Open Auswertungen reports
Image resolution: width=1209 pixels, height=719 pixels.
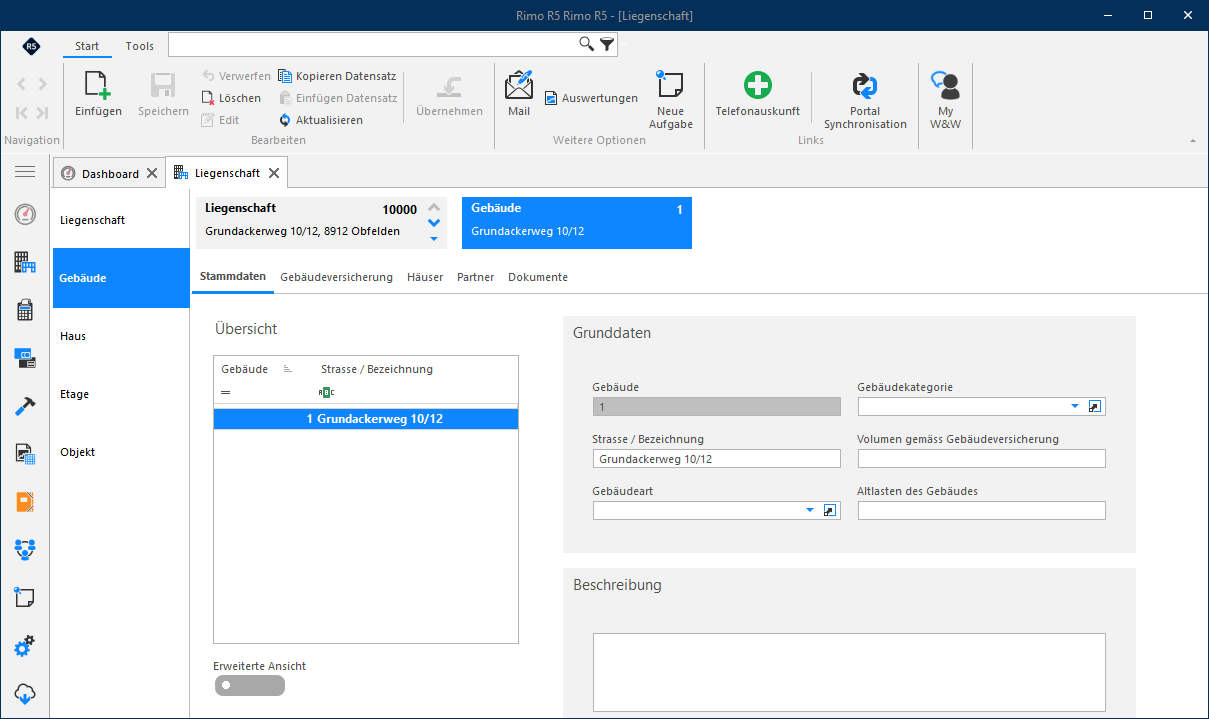pos(591,98)
